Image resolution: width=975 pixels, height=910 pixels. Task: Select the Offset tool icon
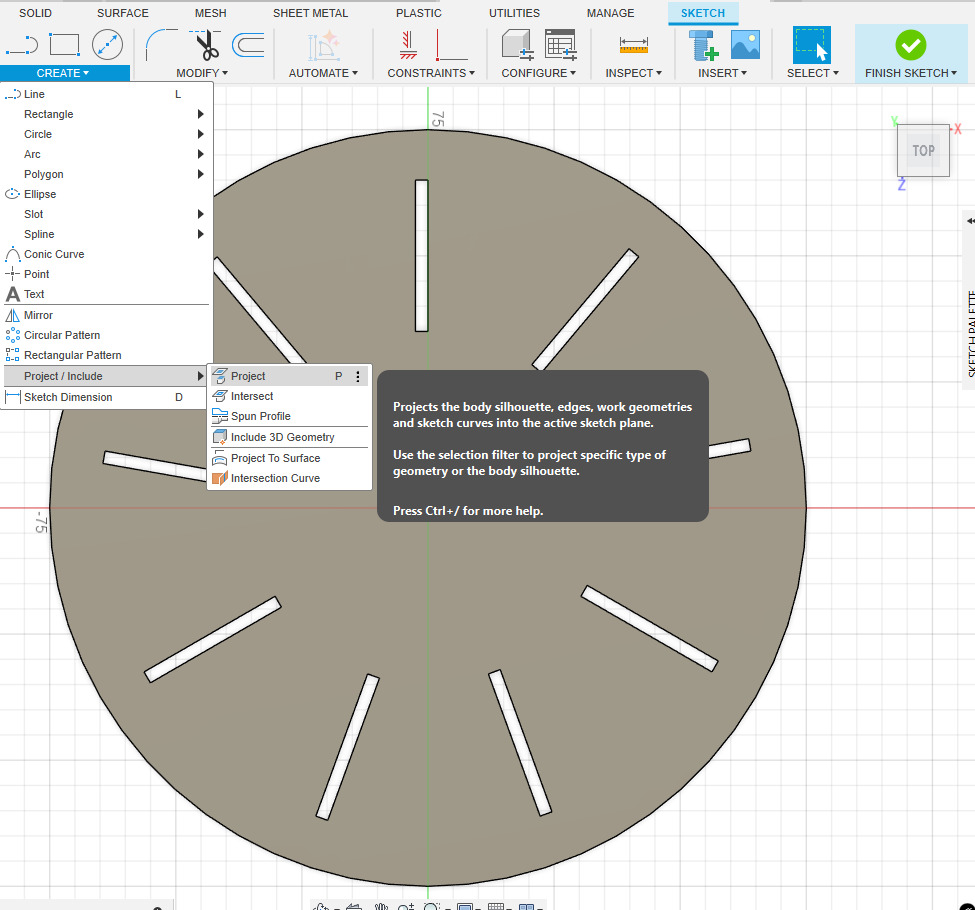(248, 45)
